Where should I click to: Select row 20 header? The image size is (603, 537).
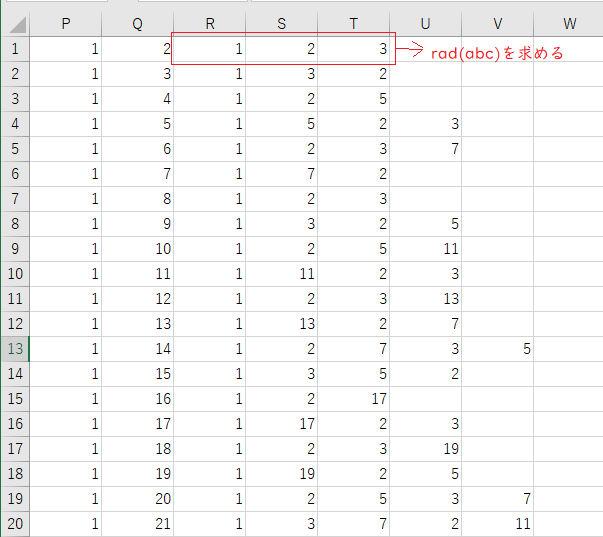15,524
